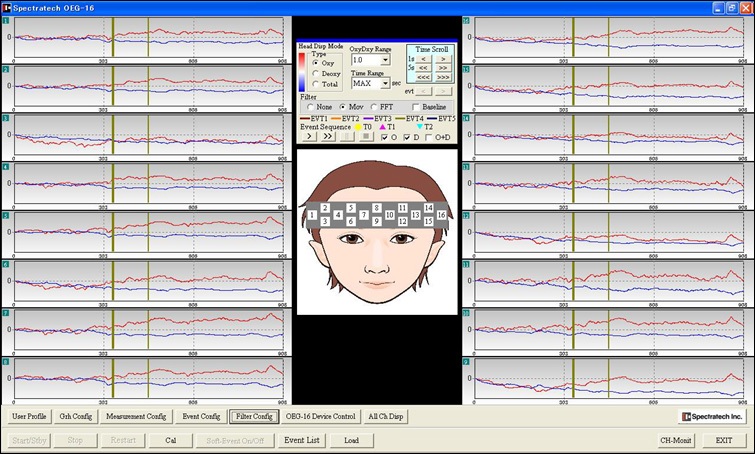The width and height of the screenshot is (755, 454).
Task: Select channel 12 marker on head diagram
Action: click(x=403, y=221)
